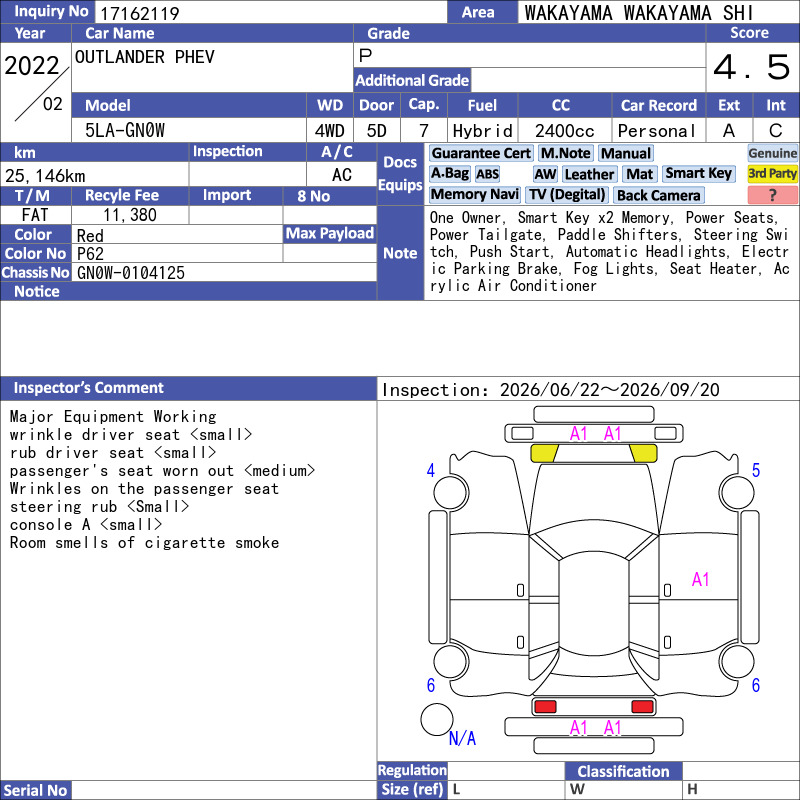The height and width of the screenshot is (800, 800).
Task: Click the door value 5D
Action: coord(377,131)
